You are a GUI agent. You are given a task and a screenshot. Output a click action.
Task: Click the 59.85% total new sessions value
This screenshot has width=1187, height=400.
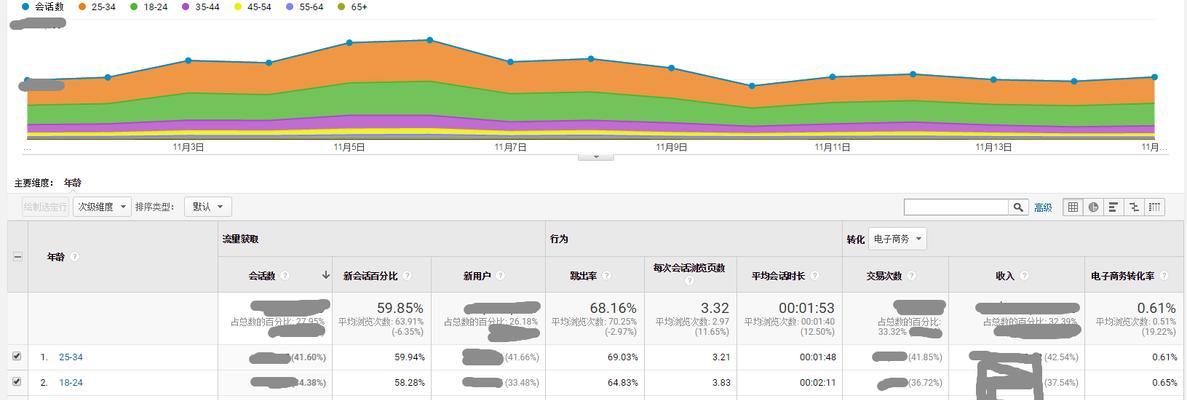(x=400, y=308)
